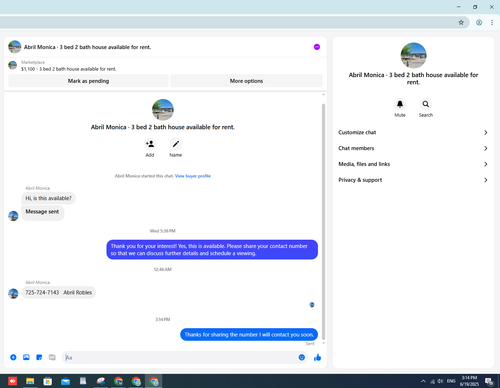
Task: Click the Add people icon
Action: 150,144
